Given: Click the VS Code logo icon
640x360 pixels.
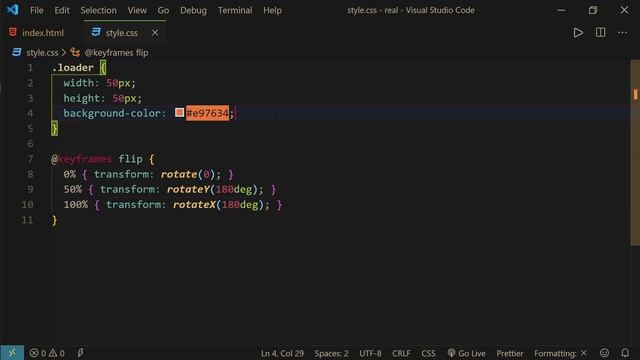Looking at the screenshot, I should [x=12, y=10].
